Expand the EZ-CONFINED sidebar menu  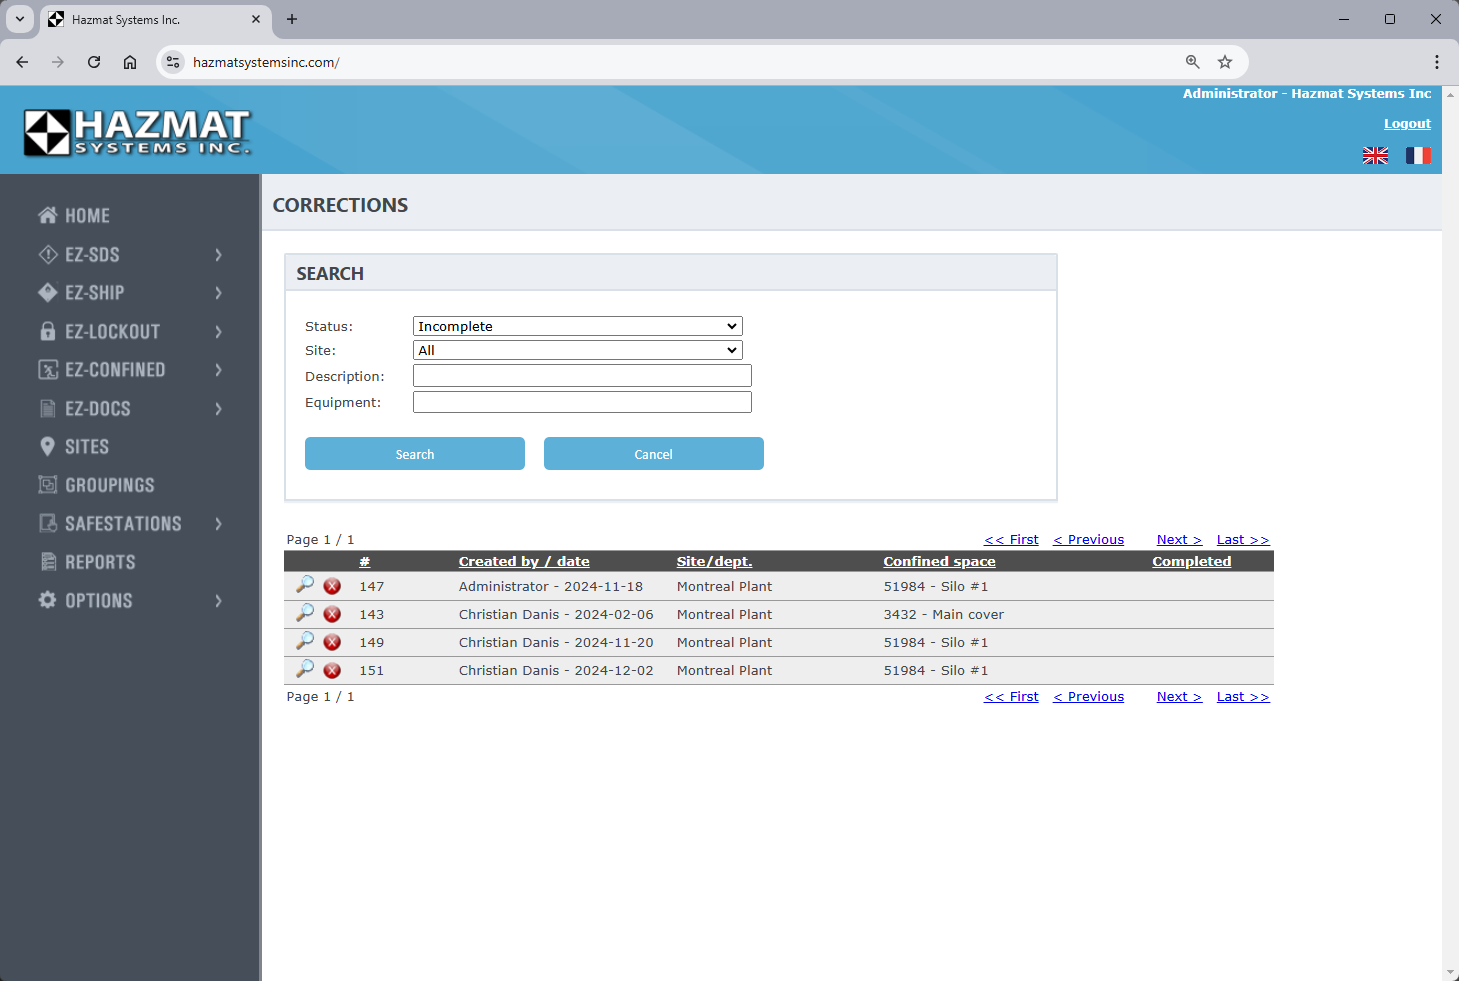tap(115, 370)
